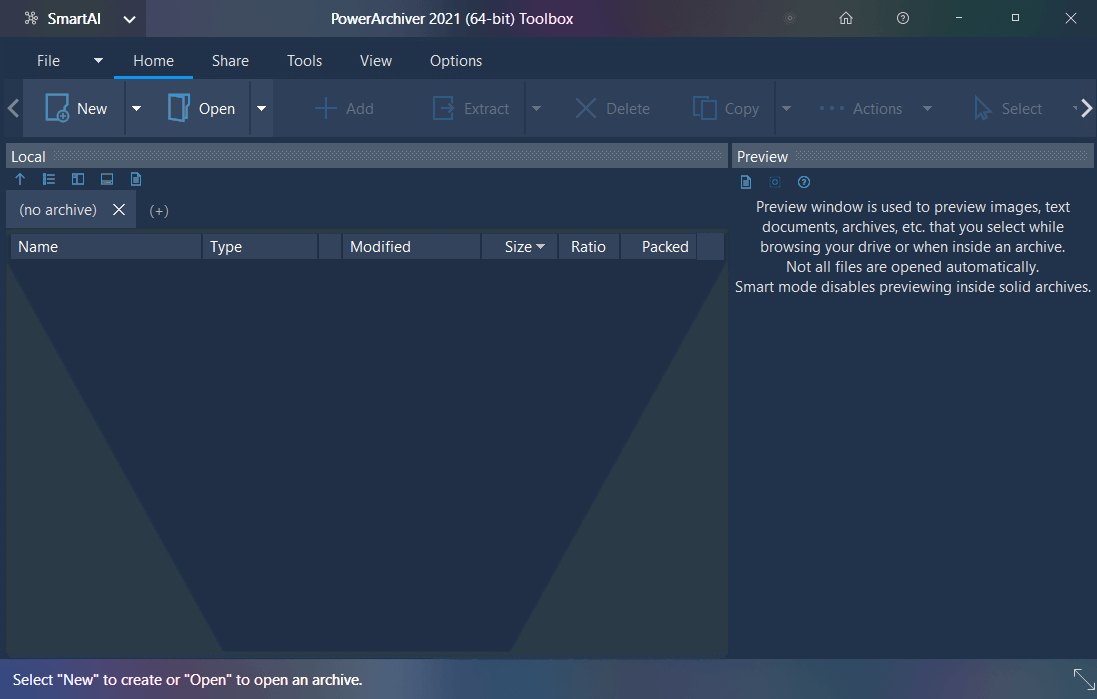Click the resize arrows icon in status bar
Image resolution: width=1097 pixels, height=699 pixels.
(x=1084, y=679)
